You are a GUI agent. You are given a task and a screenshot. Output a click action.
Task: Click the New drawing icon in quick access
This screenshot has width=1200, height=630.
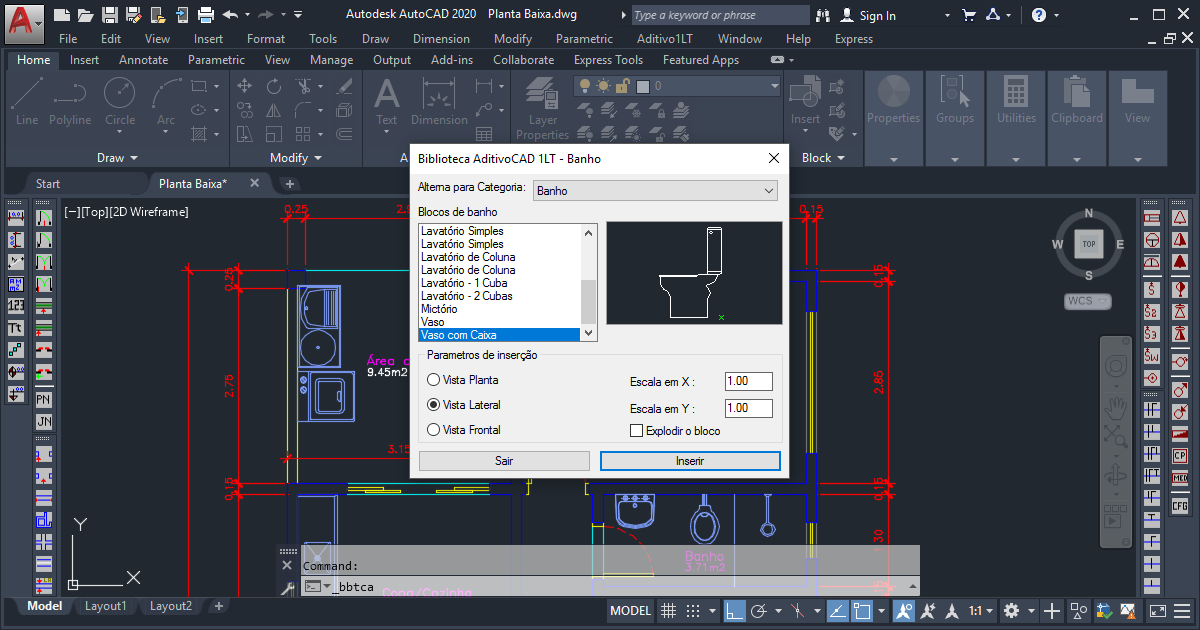tap(63, 15)
